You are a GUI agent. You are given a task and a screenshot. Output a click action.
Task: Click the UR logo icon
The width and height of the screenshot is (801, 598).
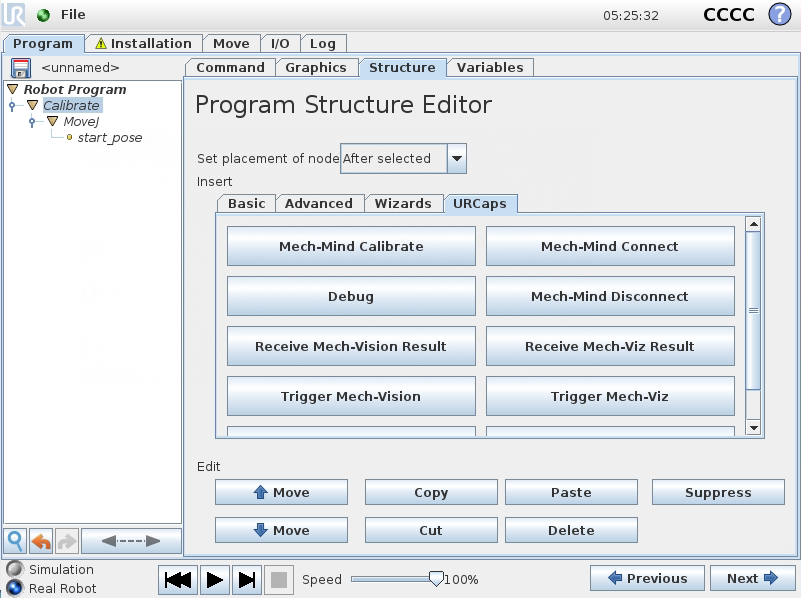[x=15, y=15]
